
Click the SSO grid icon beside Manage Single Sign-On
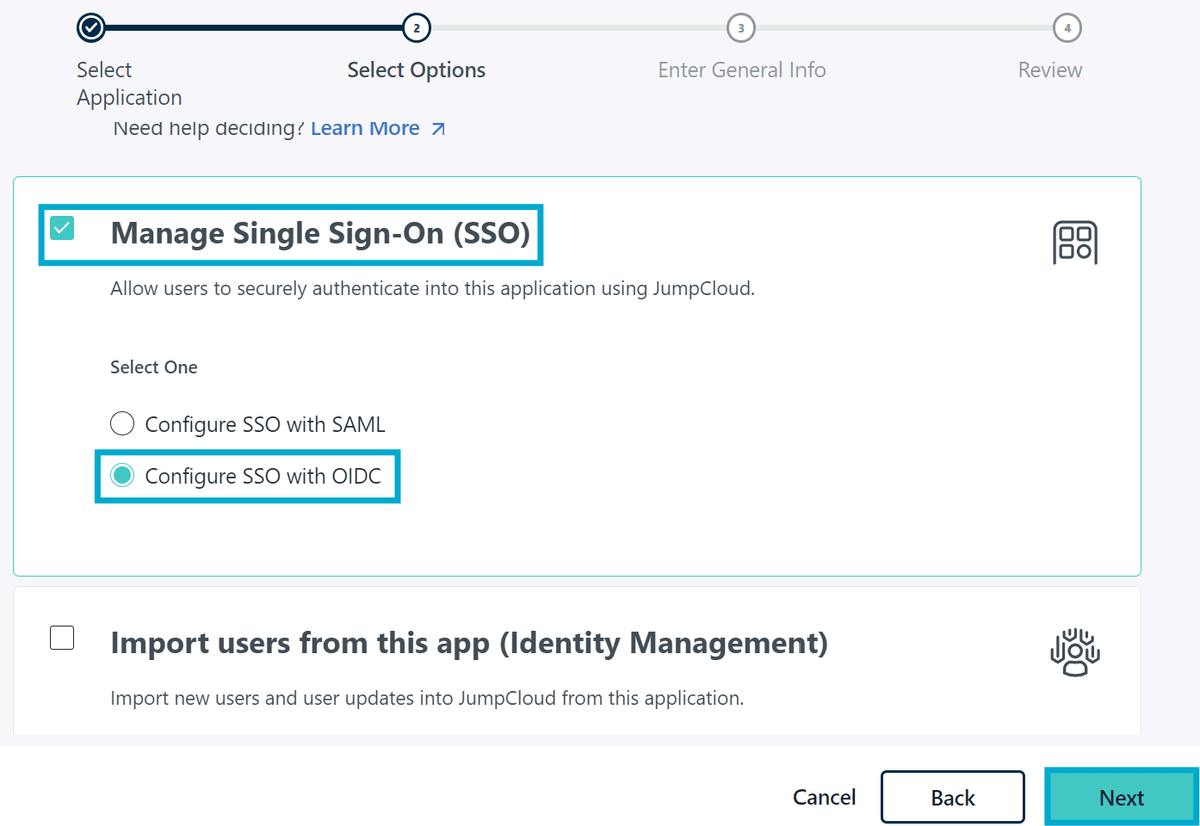1074,242
